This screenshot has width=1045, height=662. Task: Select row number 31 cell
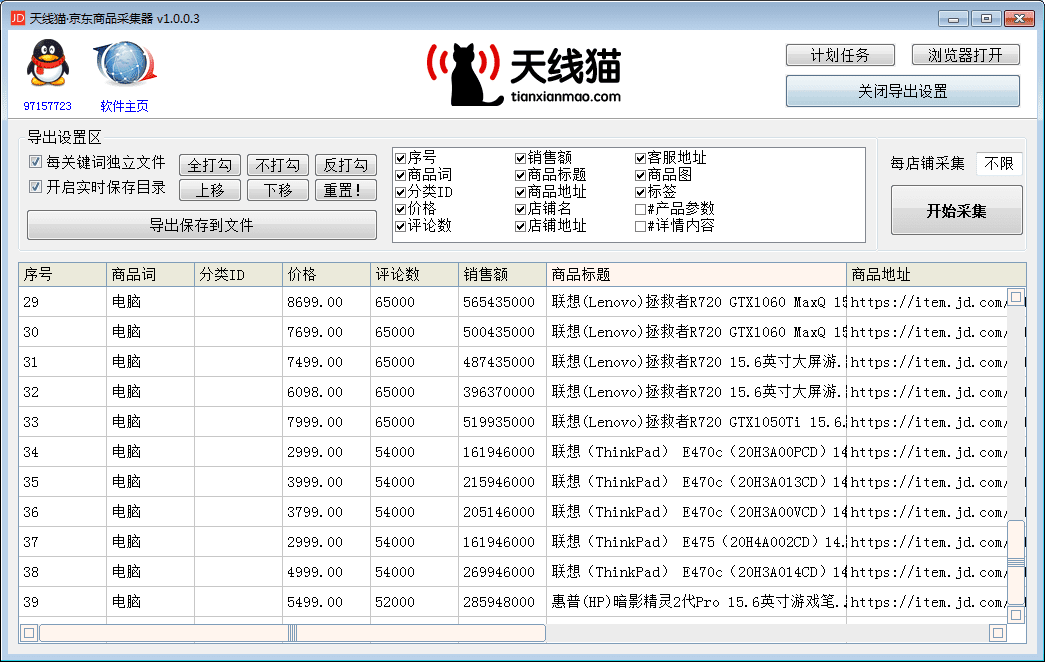63,362
